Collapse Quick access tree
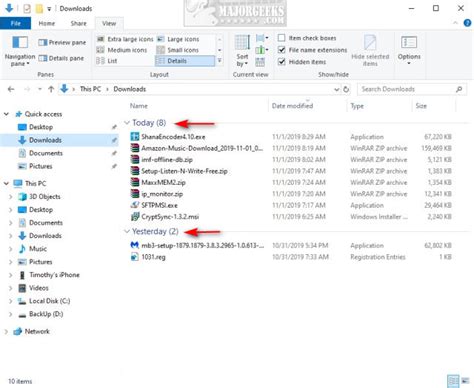The height and width of the screenshot is (388, 474). (6, 114)
